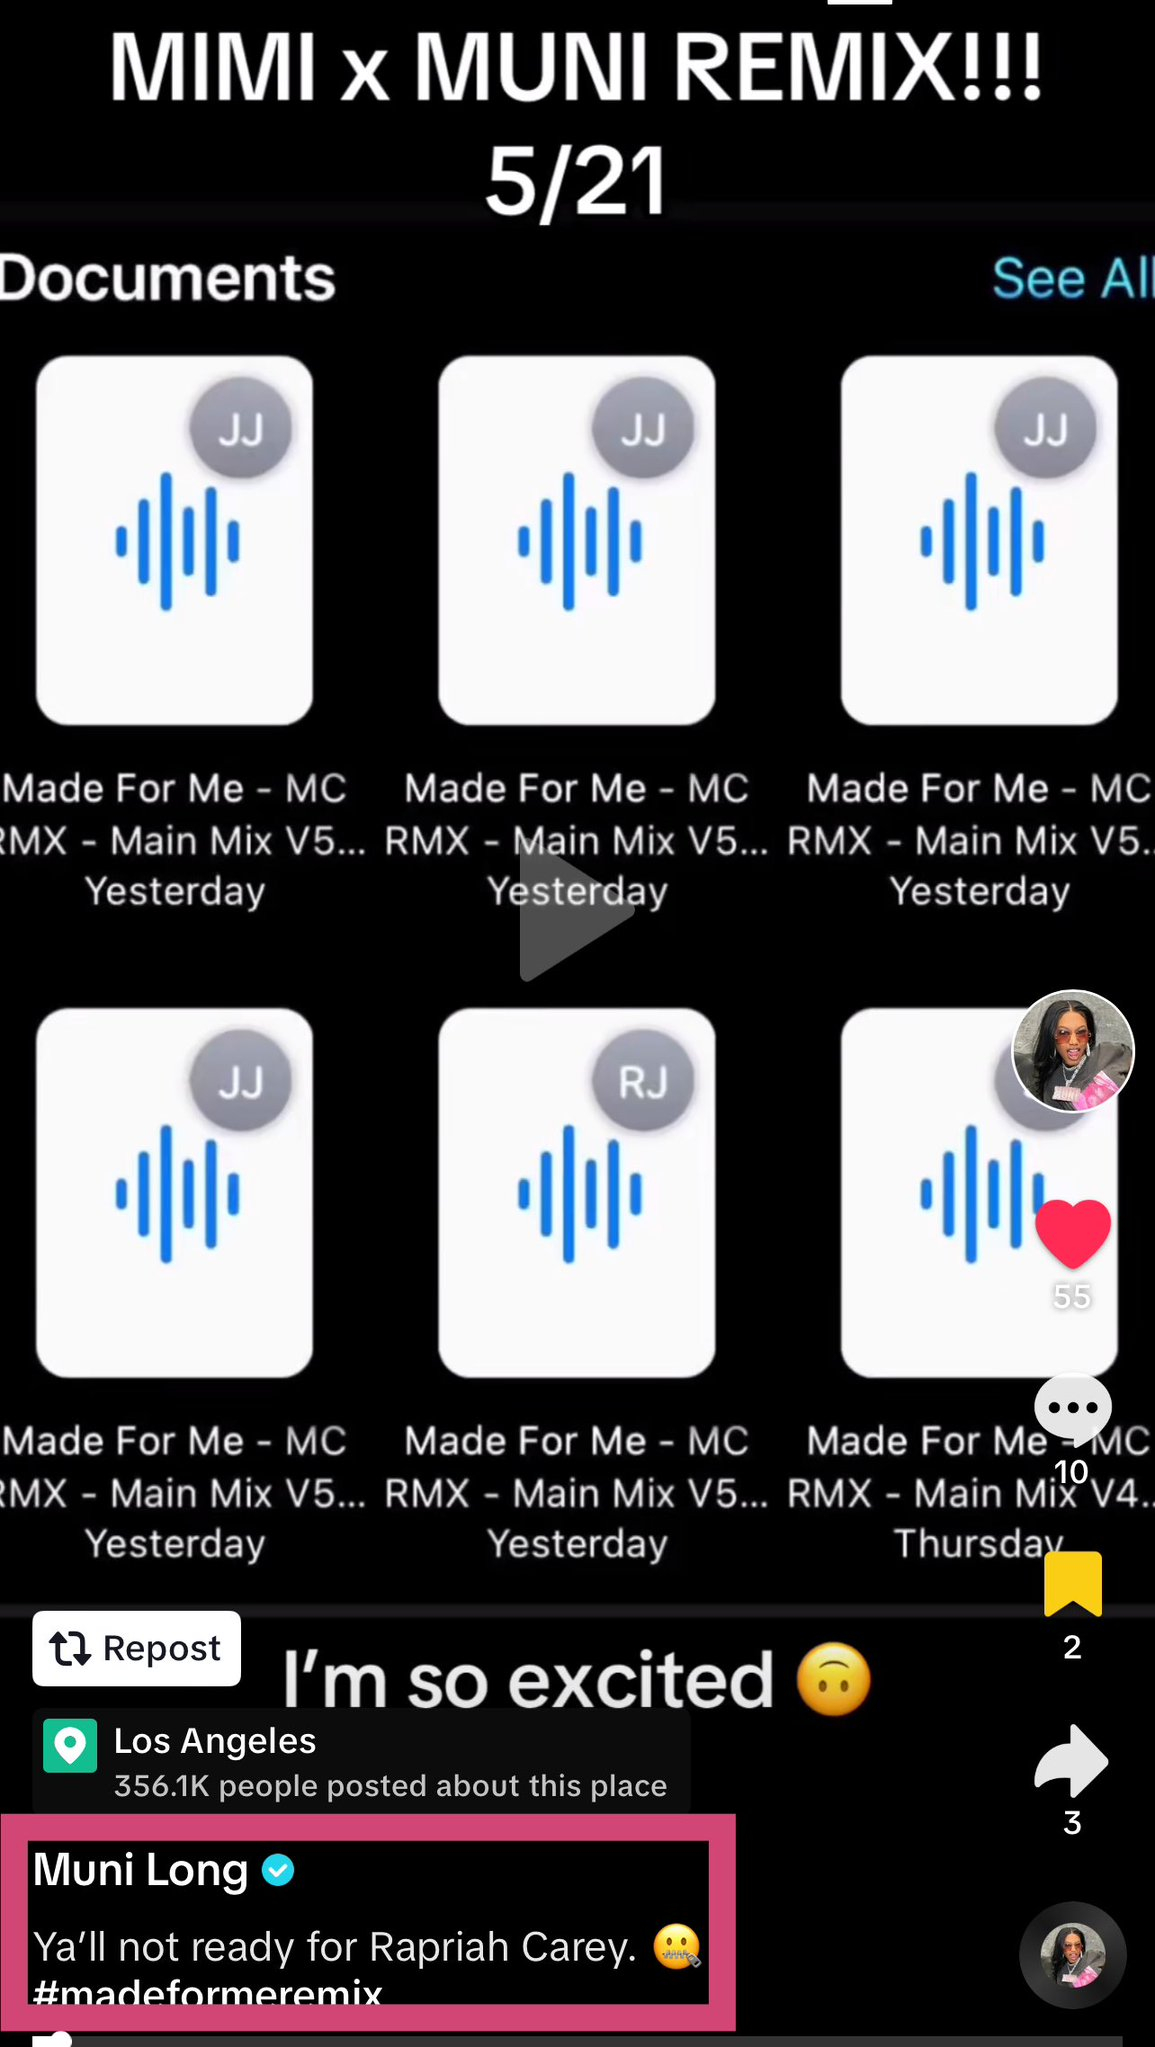This screenshot has width=1155, height=2047.
Task: Tap the share arrow icon
Action: pyautogui.click(x=1071, y=1760)
